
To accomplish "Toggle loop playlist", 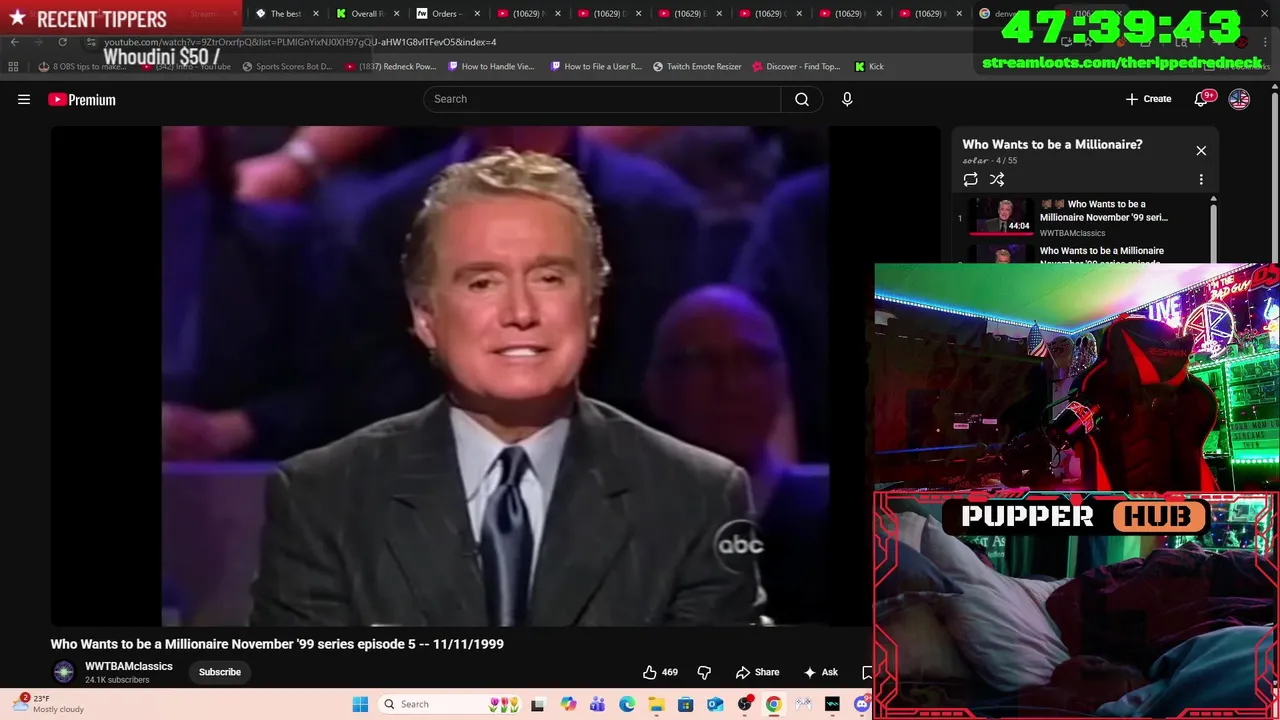I will [x=970, y=180].
